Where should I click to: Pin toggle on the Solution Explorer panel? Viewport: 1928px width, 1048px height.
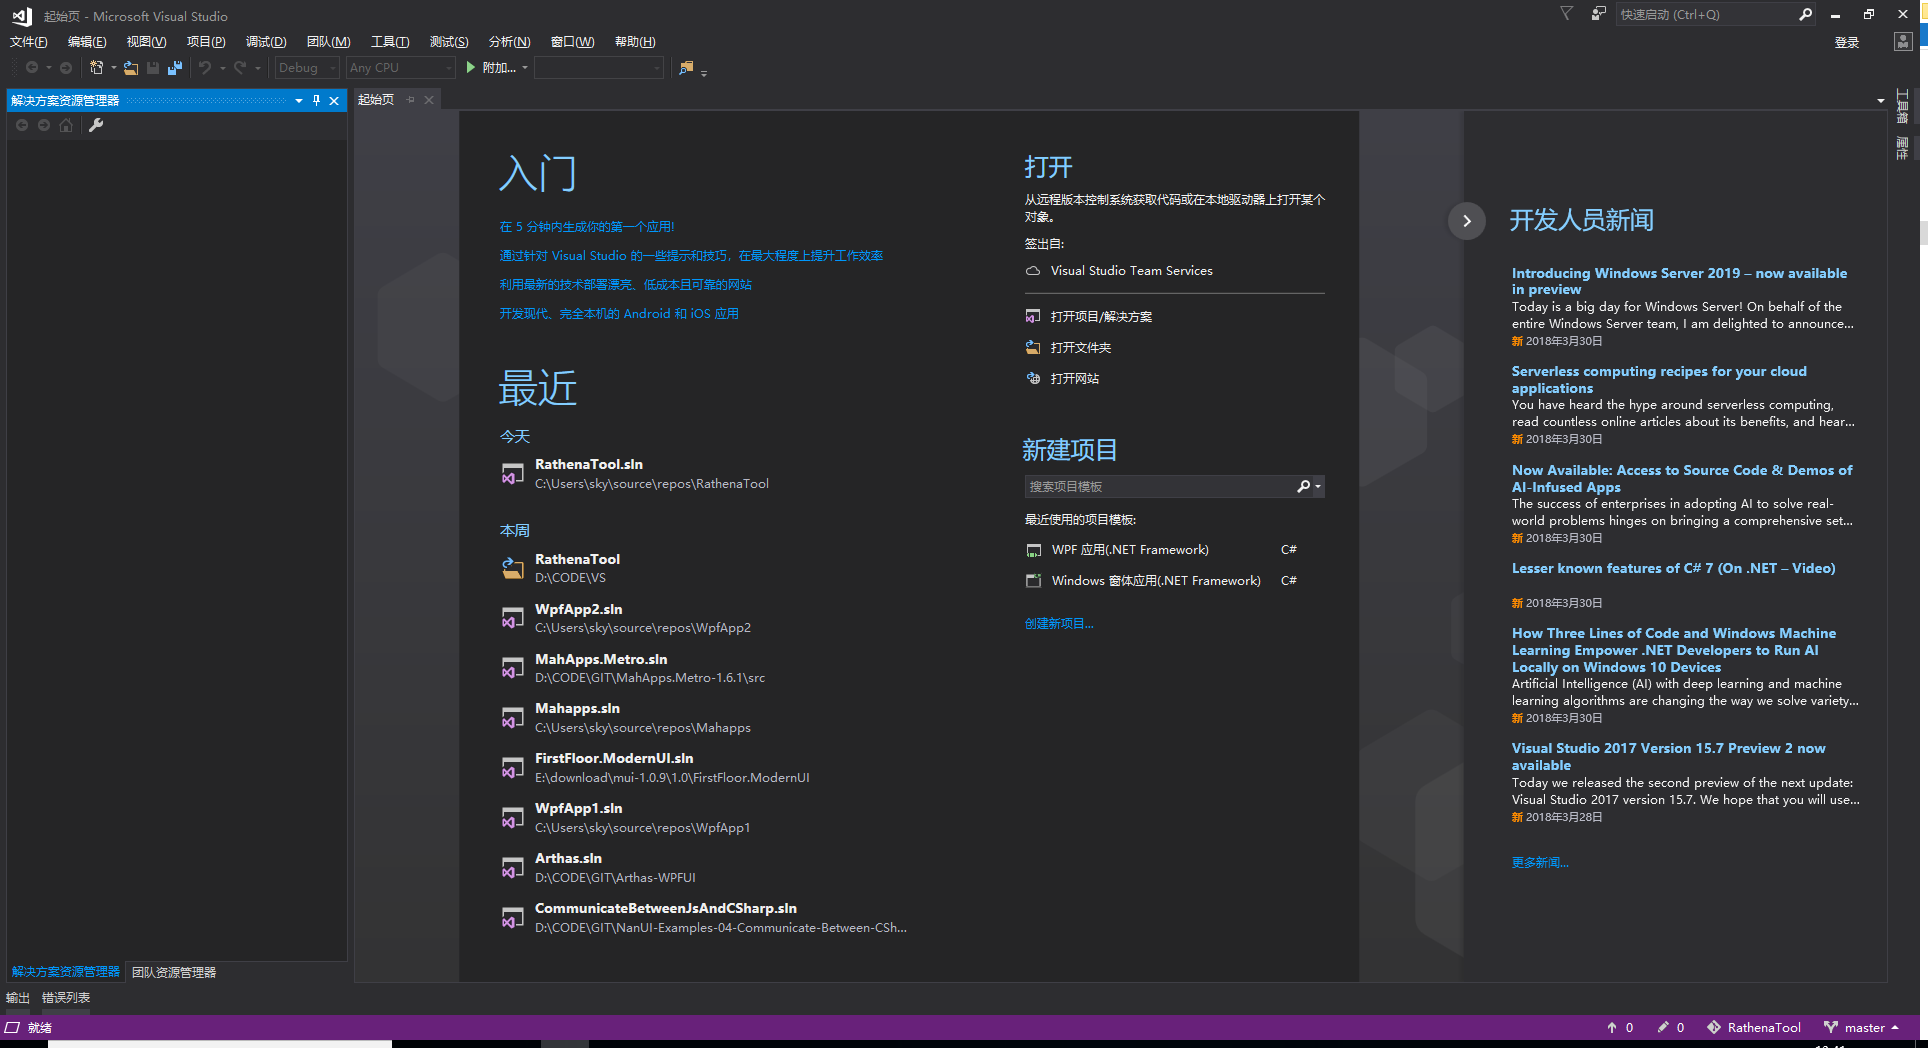[x=316, y=100]
